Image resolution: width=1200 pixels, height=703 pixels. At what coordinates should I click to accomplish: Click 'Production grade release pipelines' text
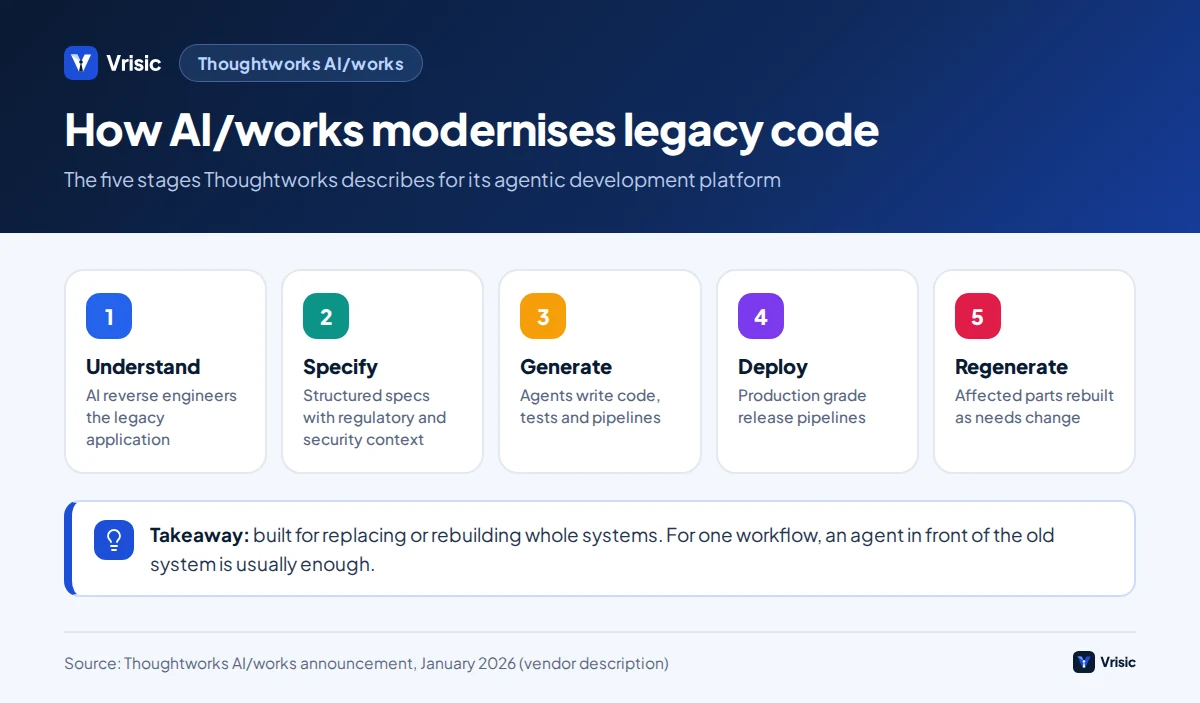pyautogui.click(x=802, y=406)
